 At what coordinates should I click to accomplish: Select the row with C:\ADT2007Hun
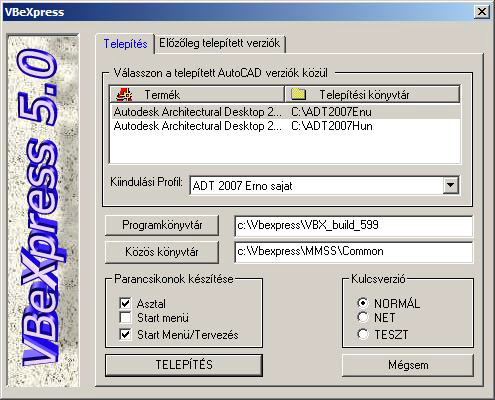[285, 126]
